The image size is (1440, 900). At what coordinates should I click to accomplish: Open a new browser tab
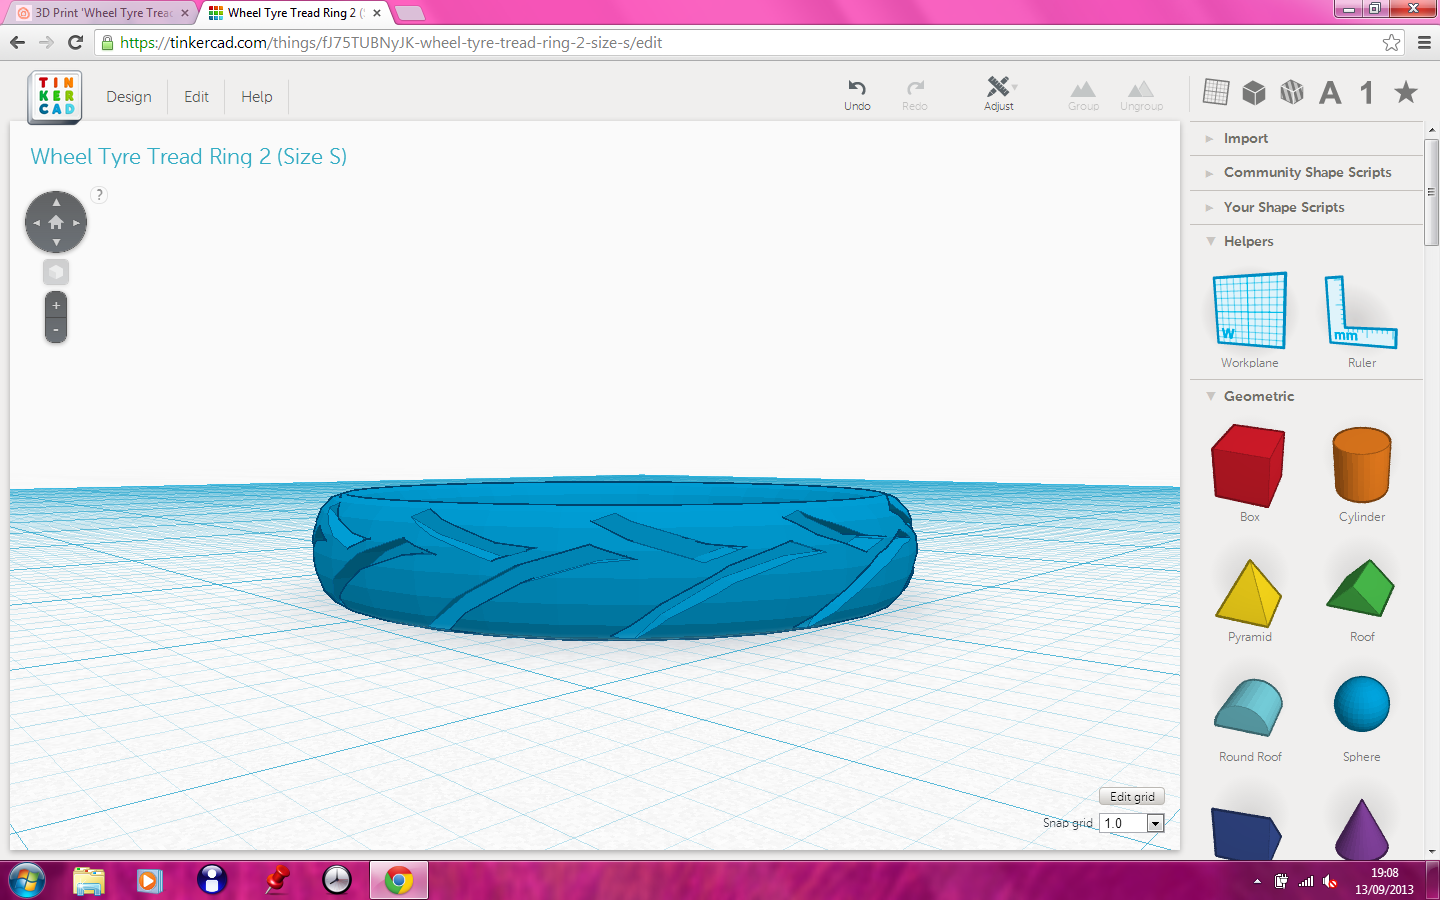410,13
